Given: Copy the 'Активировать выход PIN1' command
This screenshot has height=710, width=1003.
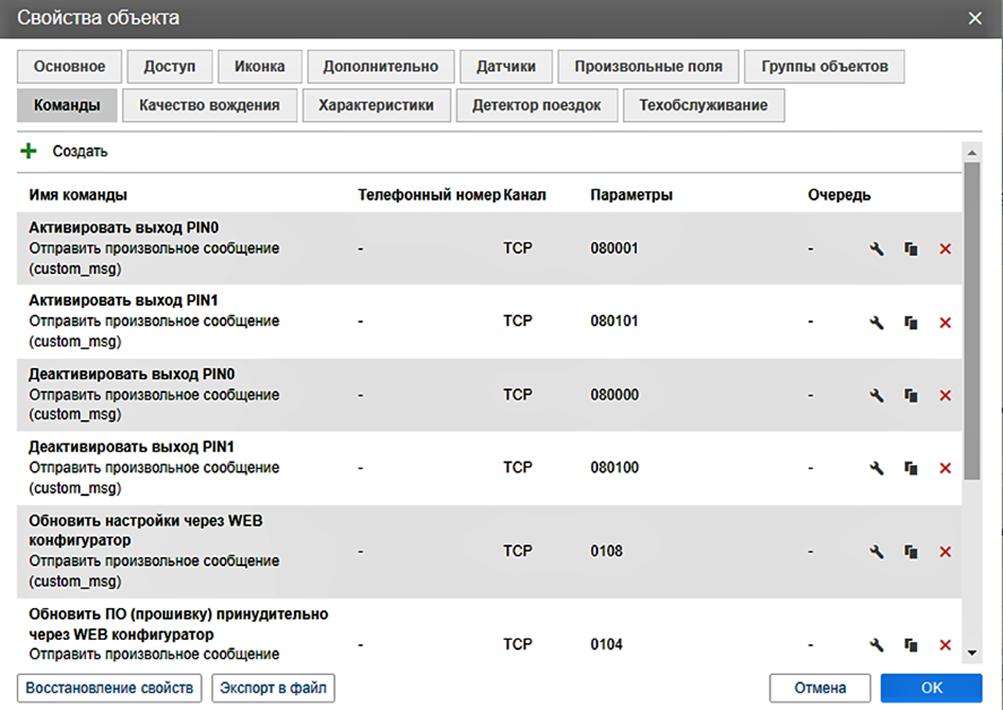Looking at the screenshot, I should [x=911, y=322].
